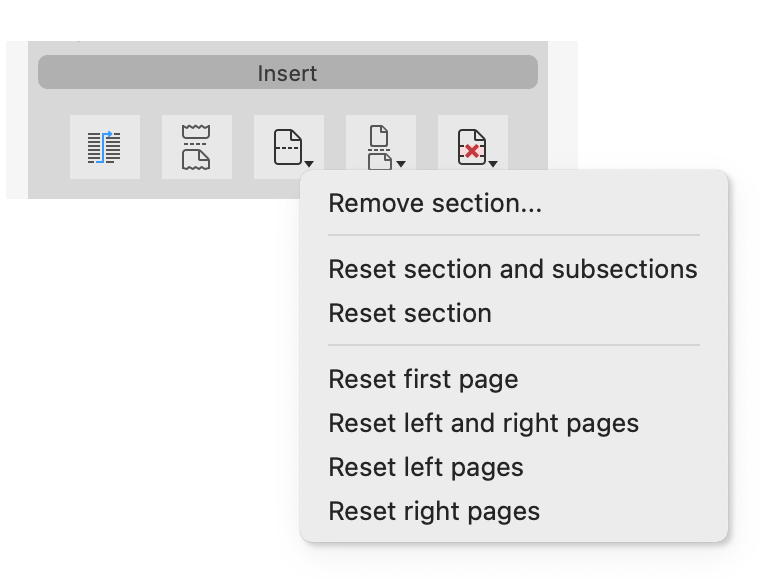This screenshot has height=580, width=760.
Task: Expand dropdown arrow beside the red X icon
Action: pyautogui.click(x=494, y=163)
